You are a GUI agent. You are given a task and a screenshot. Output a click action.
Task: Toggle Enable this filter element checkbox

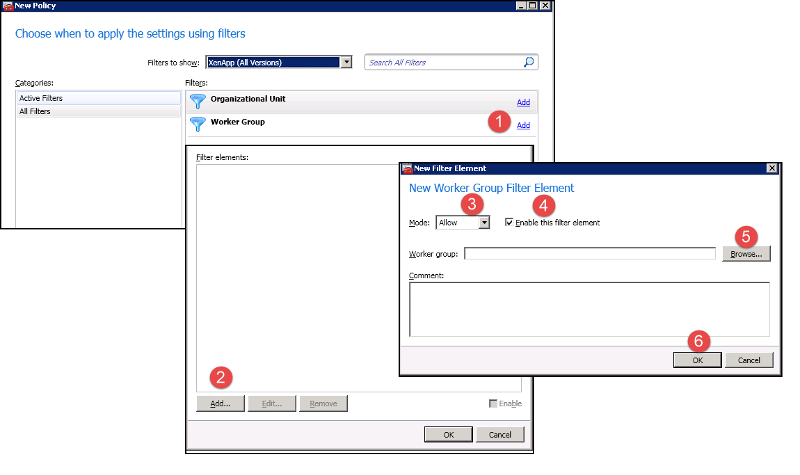tap(509, 222)
